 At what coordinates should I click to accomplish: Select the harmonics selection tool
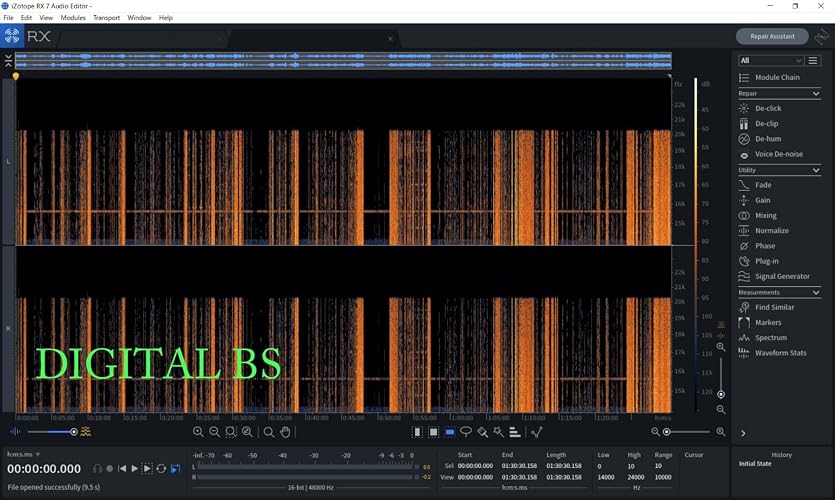(x=515, y=432)
